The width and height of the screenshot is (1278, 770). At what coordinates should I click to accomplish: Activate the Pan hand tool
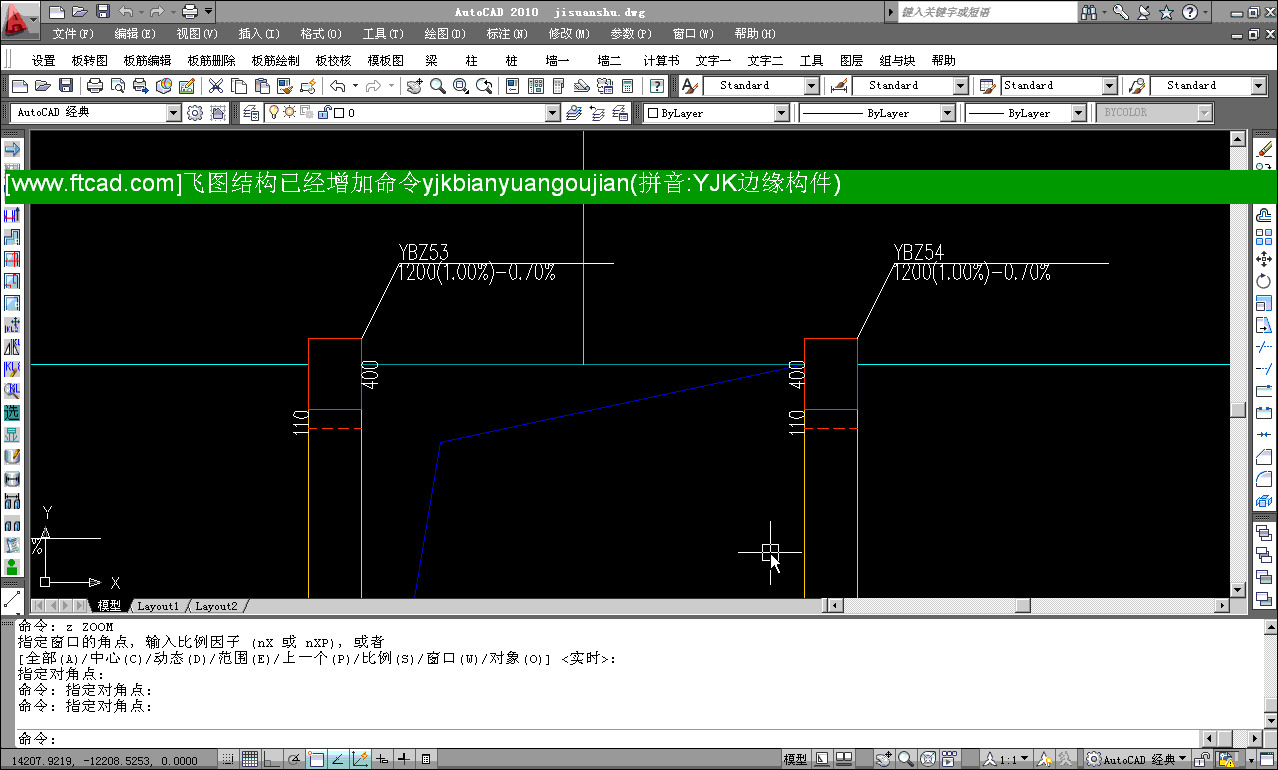pyautogui.click(x=415, y=86)
